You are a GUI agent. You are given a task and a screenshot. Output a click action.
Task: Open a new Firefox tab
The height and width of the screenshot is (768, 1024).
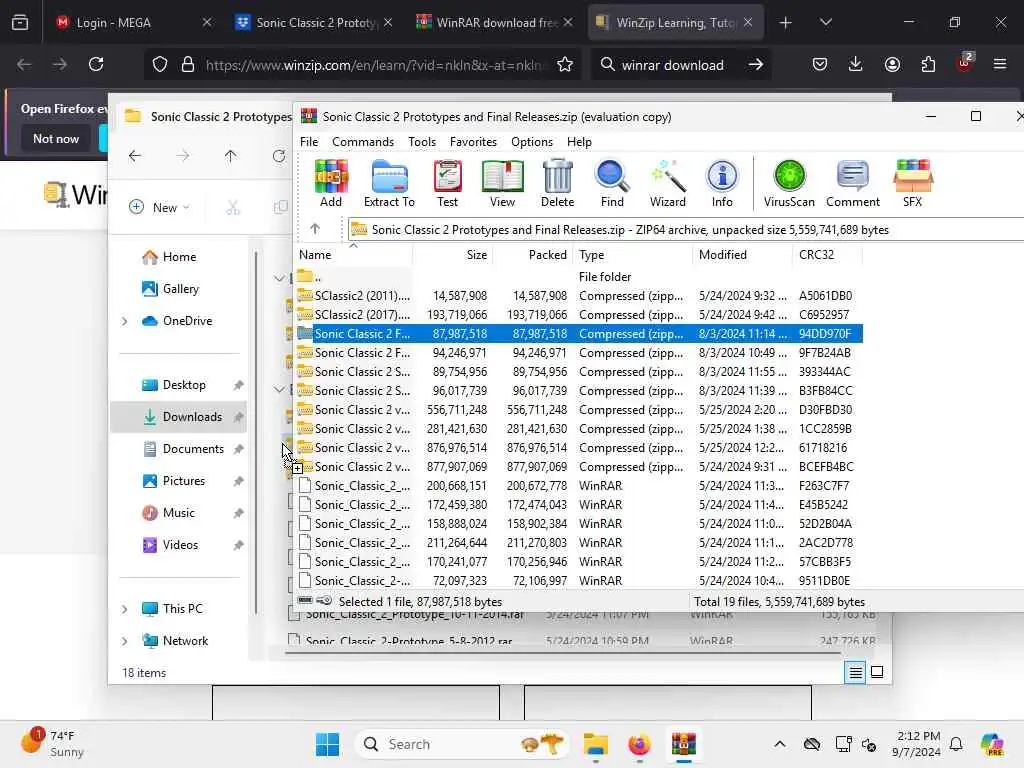point(785,23)
